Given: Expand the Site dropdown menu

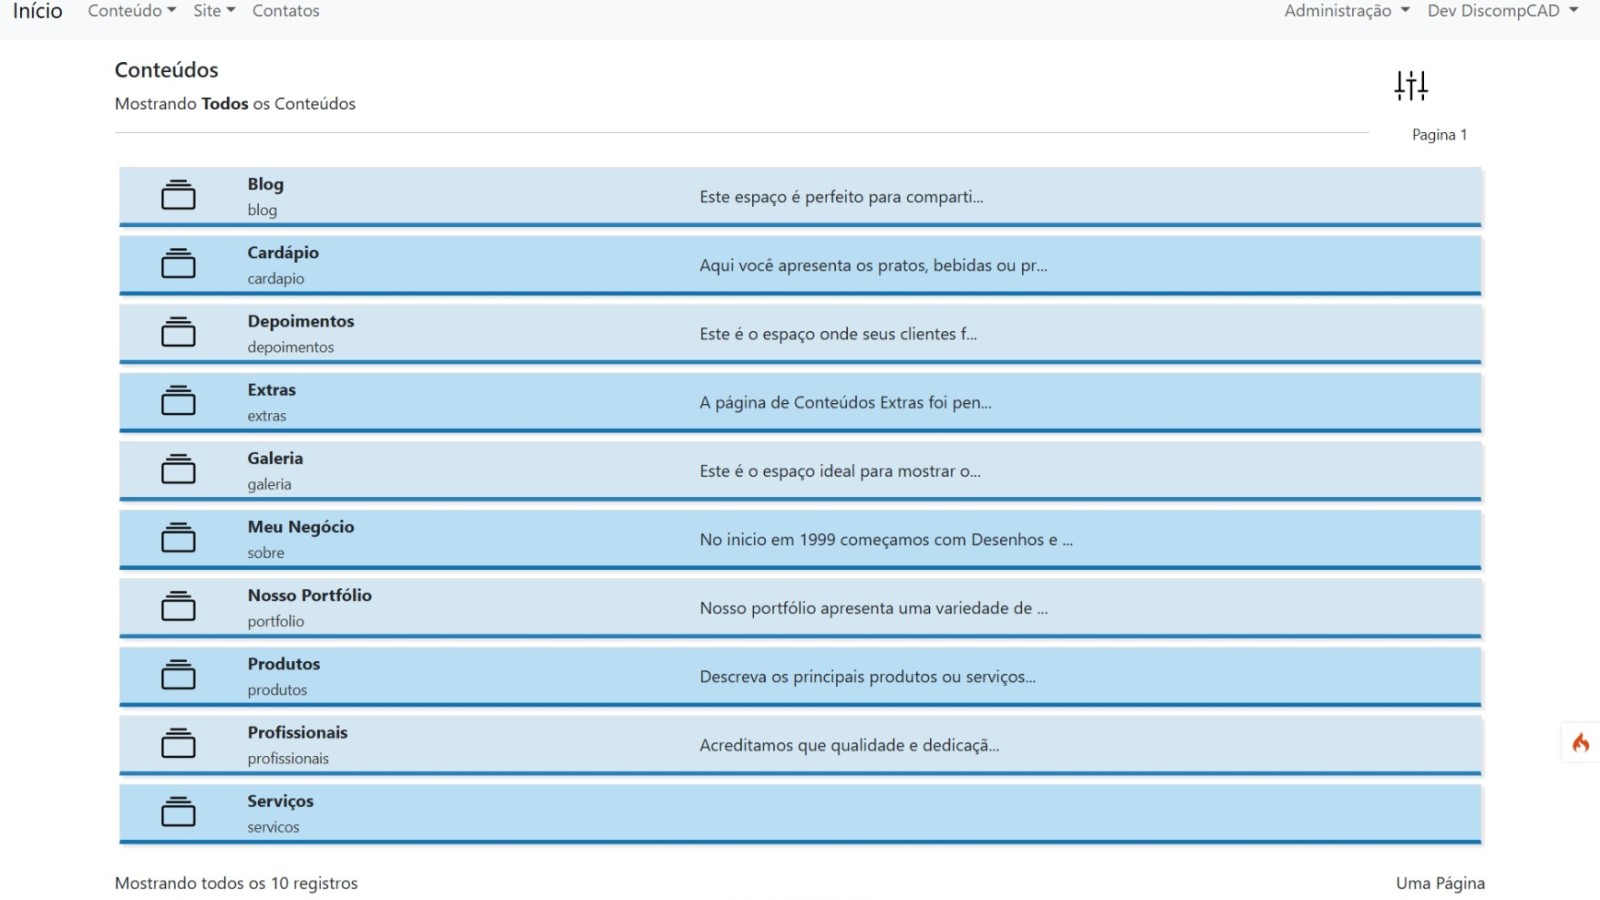Looking at the screenshot, I should click(213, 11).
